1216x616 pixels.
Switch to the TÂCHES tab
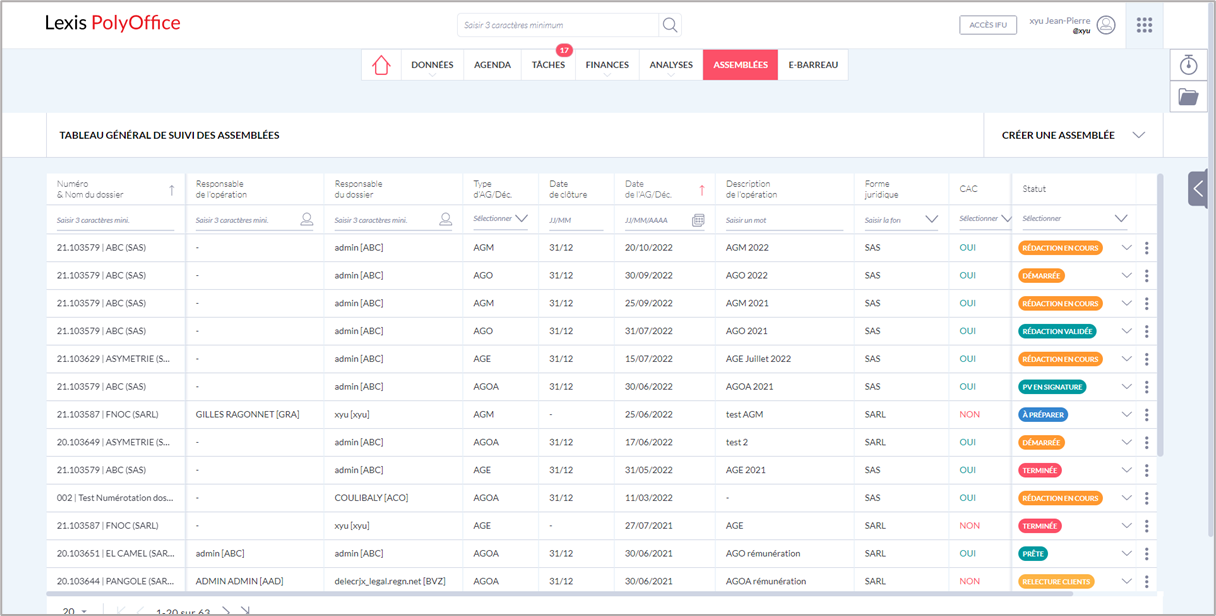tap(548, 64)
